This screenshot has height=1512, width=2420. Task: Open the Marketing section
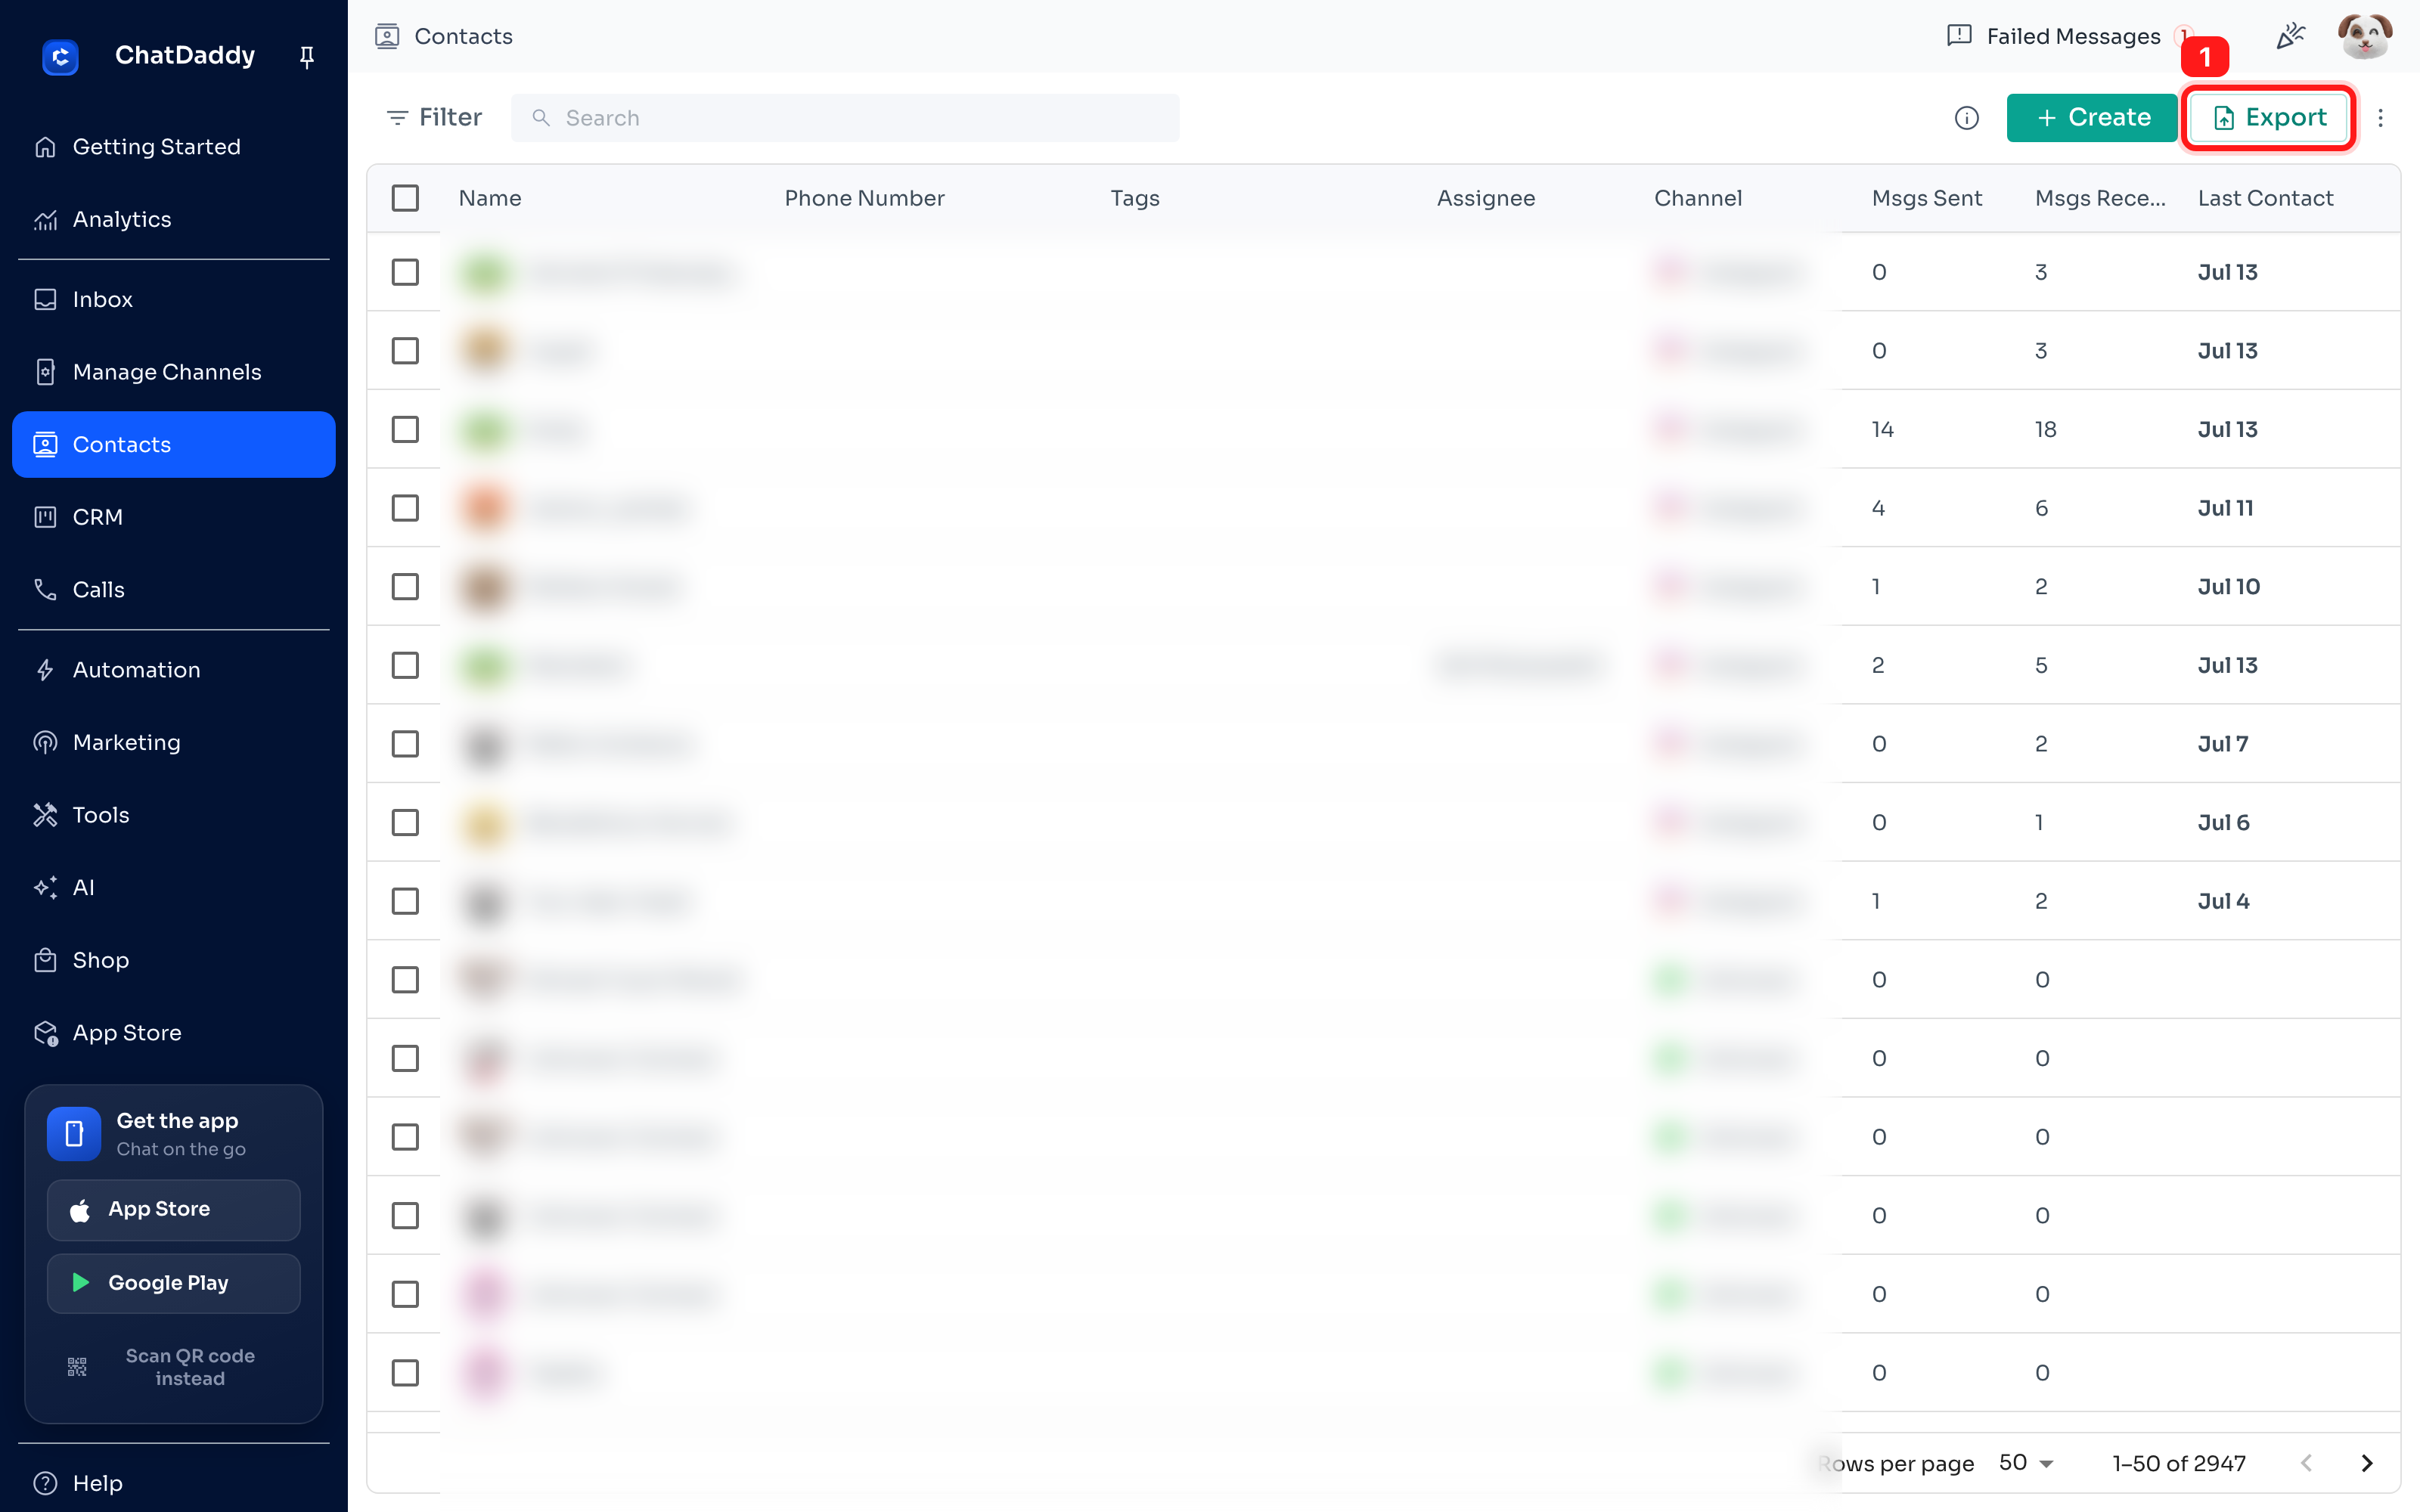coord(174,742)
